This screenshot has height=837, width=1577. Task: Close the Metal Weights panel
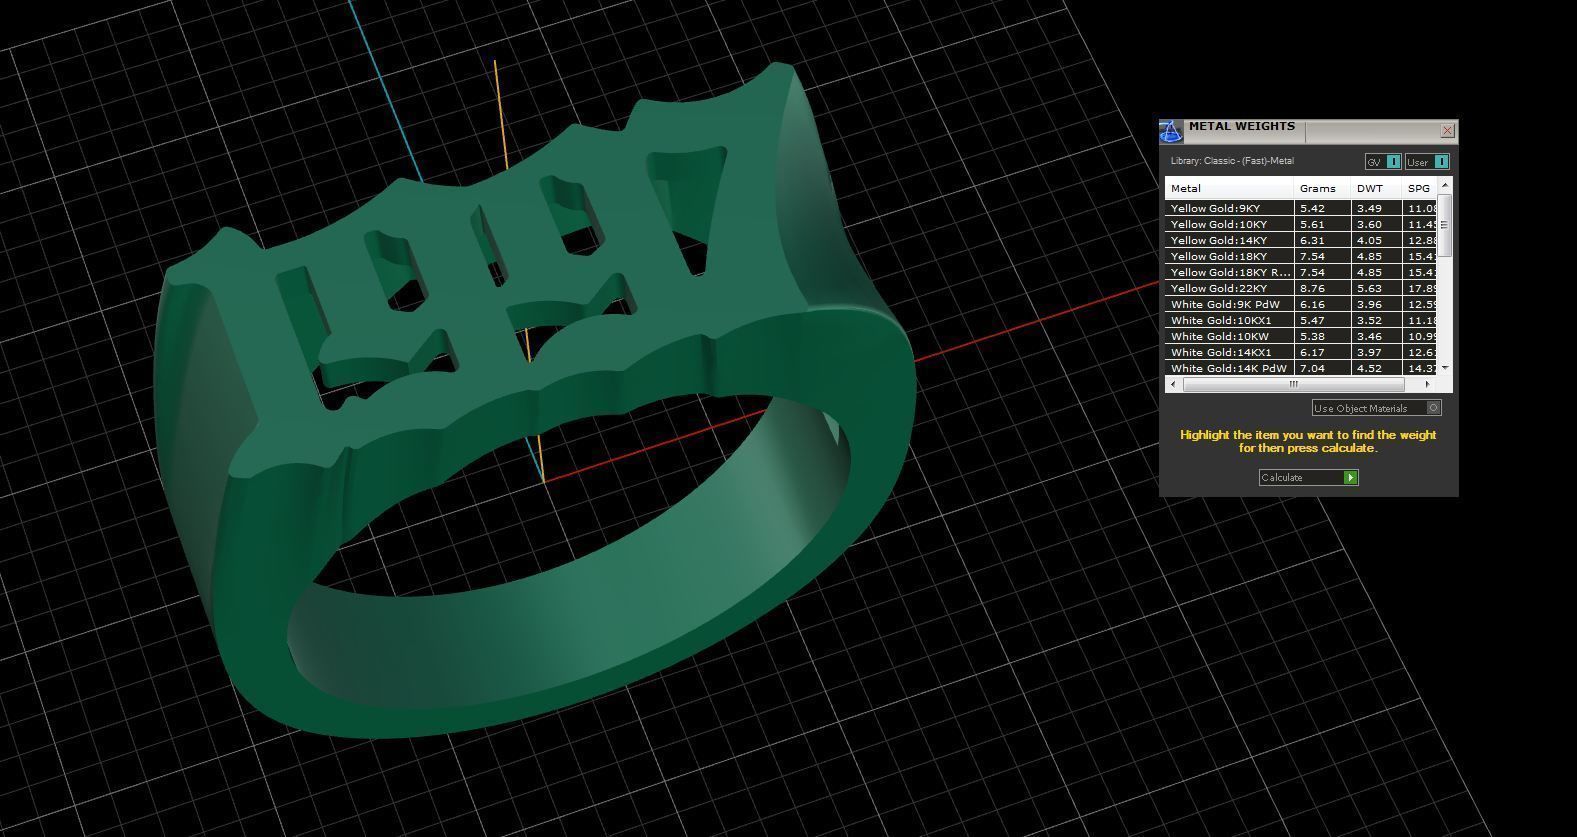tap(1447, 130)
